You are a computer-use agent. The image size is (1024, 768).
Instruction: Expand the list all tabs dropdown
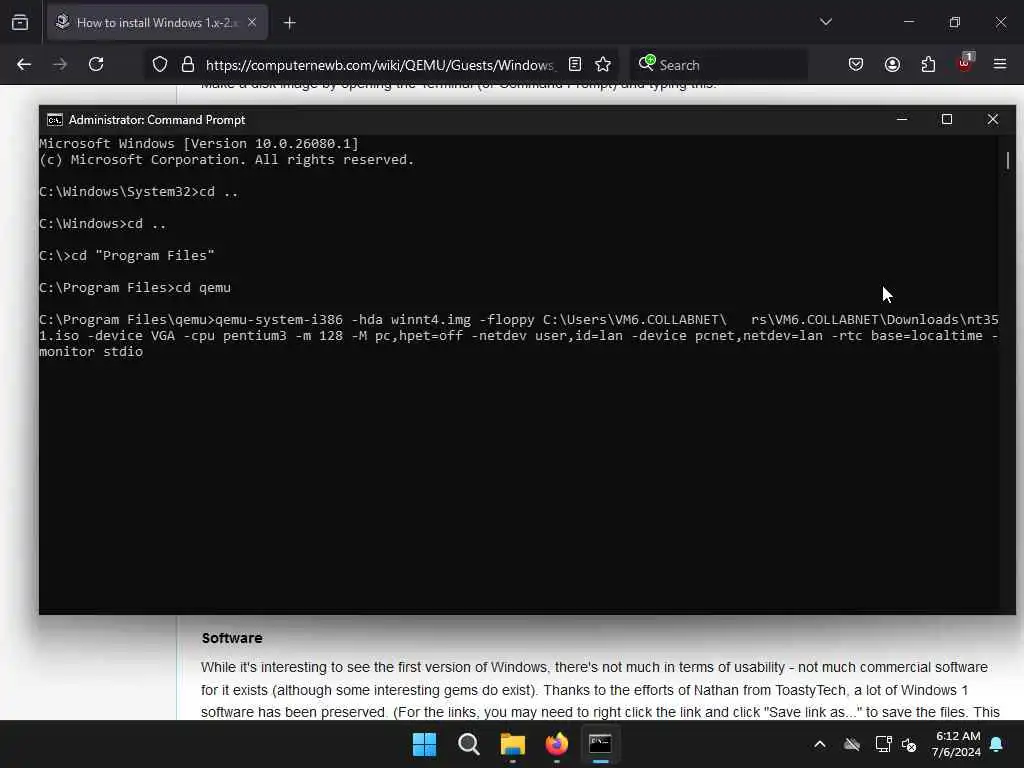click(825, 22)
